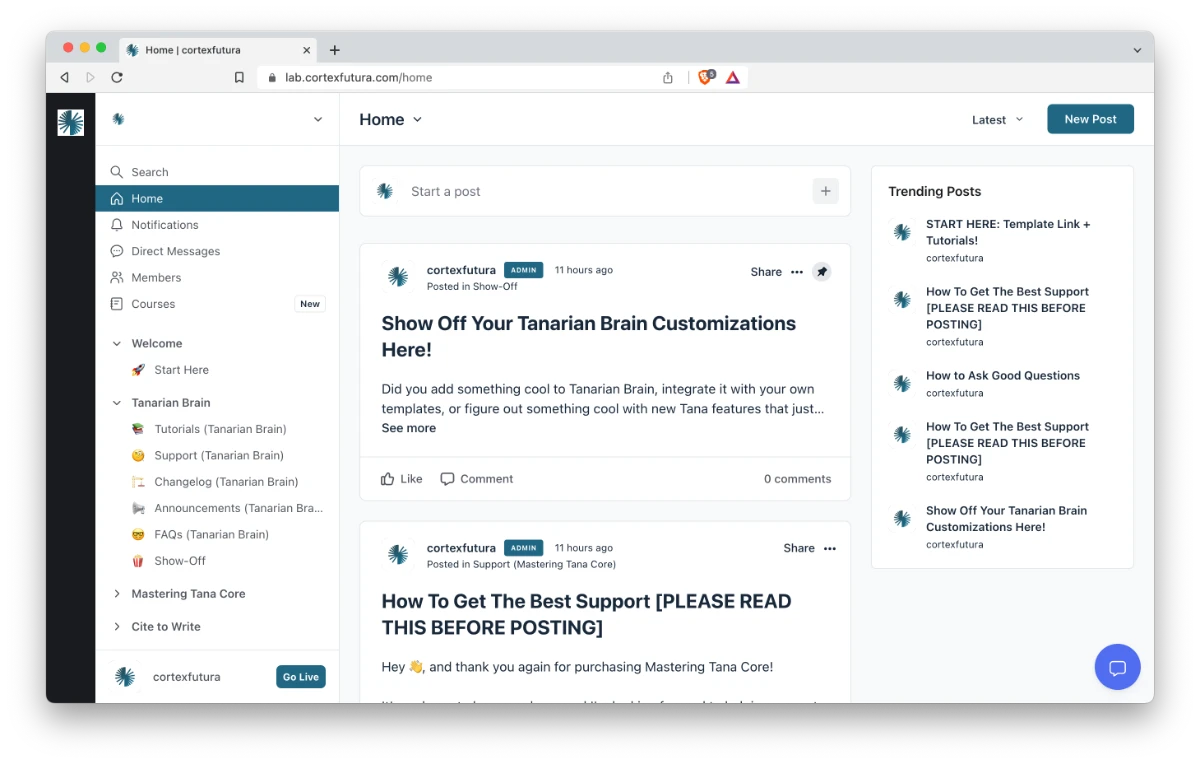Click the Direct Messages chat bubble icon
The width and height of the screenshot is (1200, 764).
pos(117,251)
